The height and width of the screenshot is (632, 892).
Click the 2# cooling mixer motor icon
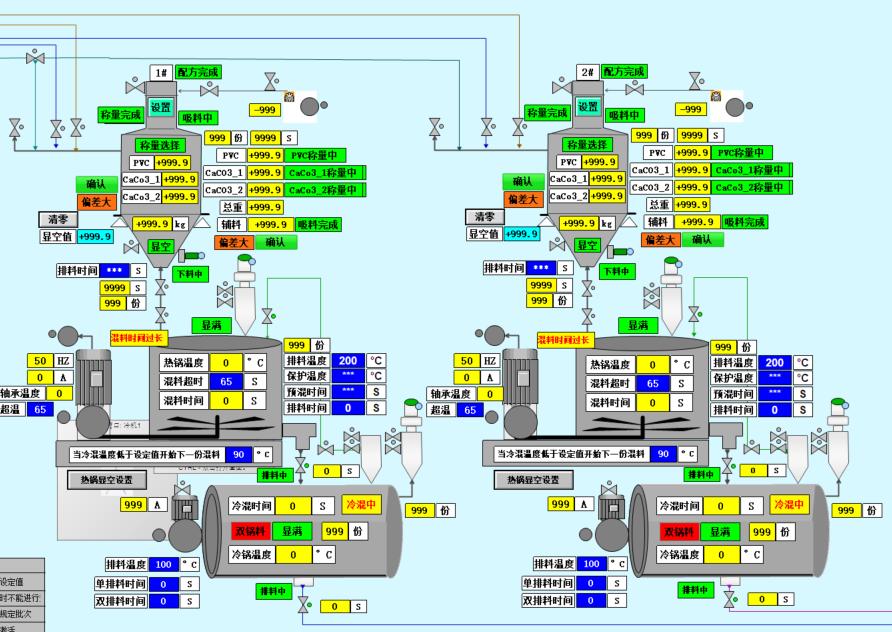[611, 506]
